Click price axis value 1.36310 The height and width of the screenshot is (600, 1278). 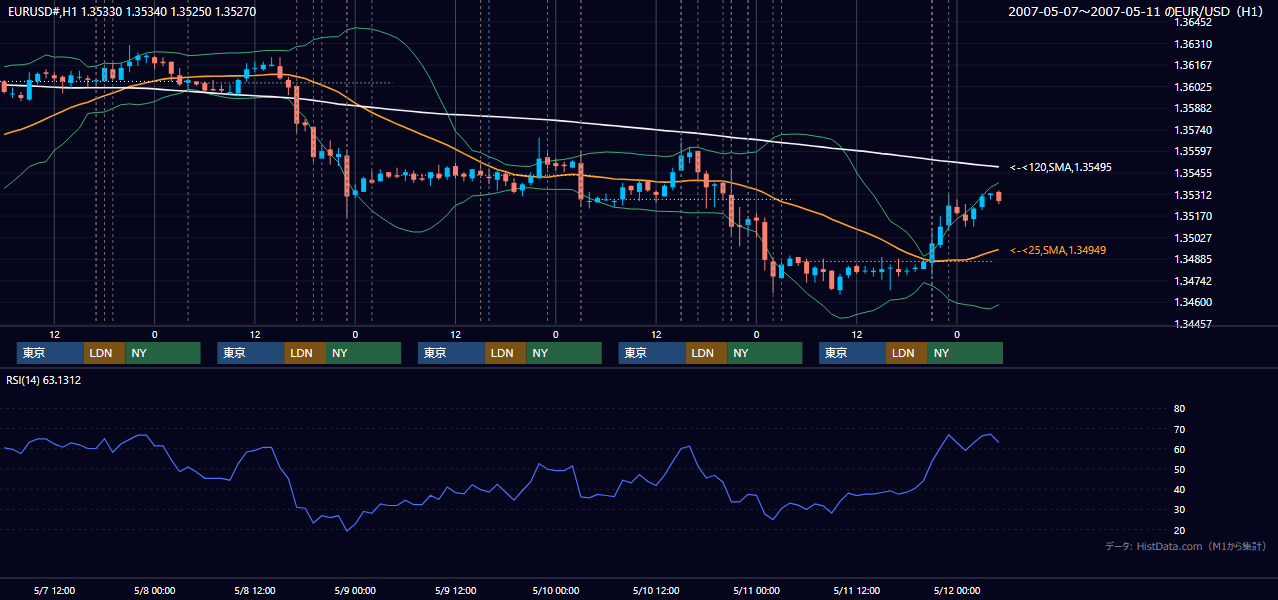pyautogui.click(x=1193, y=44)
